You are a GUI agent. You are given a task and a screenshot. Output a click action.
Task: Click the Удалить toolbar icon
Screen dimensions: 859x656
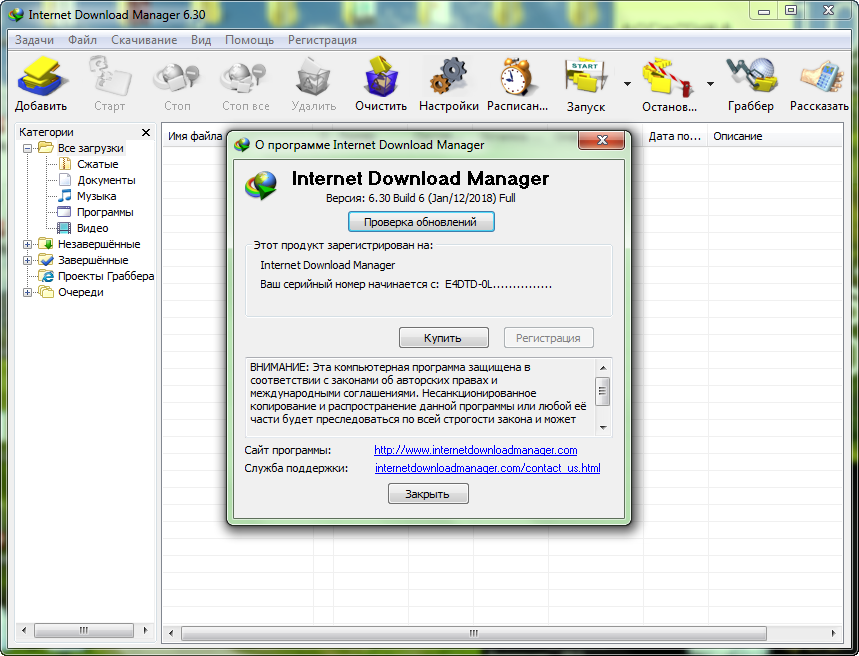click(313, 77)
